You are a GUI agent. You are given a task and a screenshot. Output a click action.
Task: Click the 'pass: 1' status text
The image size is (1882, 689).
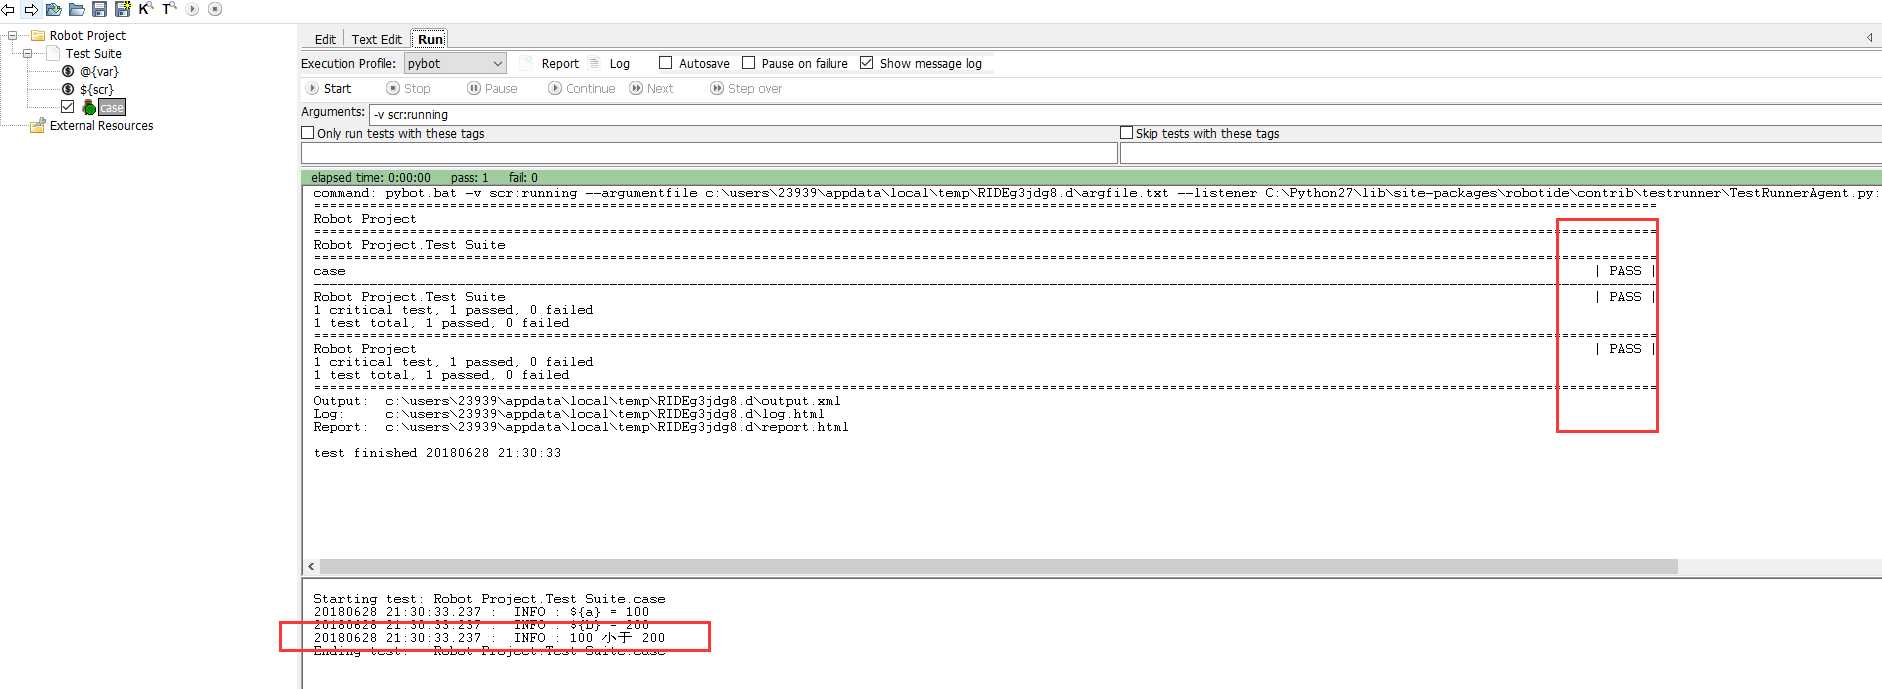click(x=470, y=177)
